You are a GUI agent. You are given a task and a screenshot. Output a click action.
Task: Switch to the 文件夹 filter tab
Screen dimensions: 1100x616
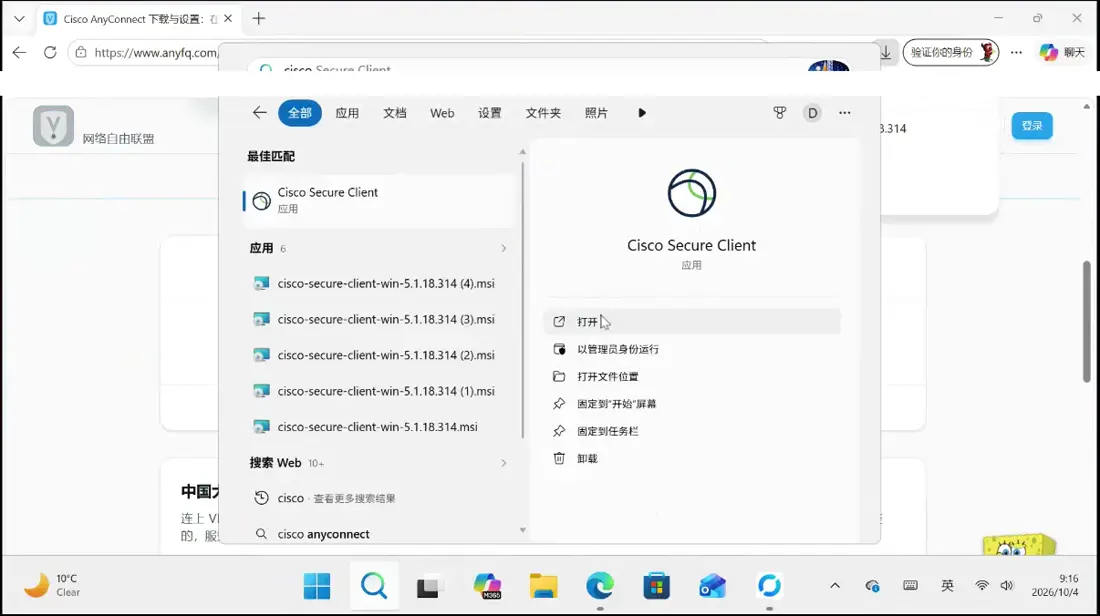543,113
